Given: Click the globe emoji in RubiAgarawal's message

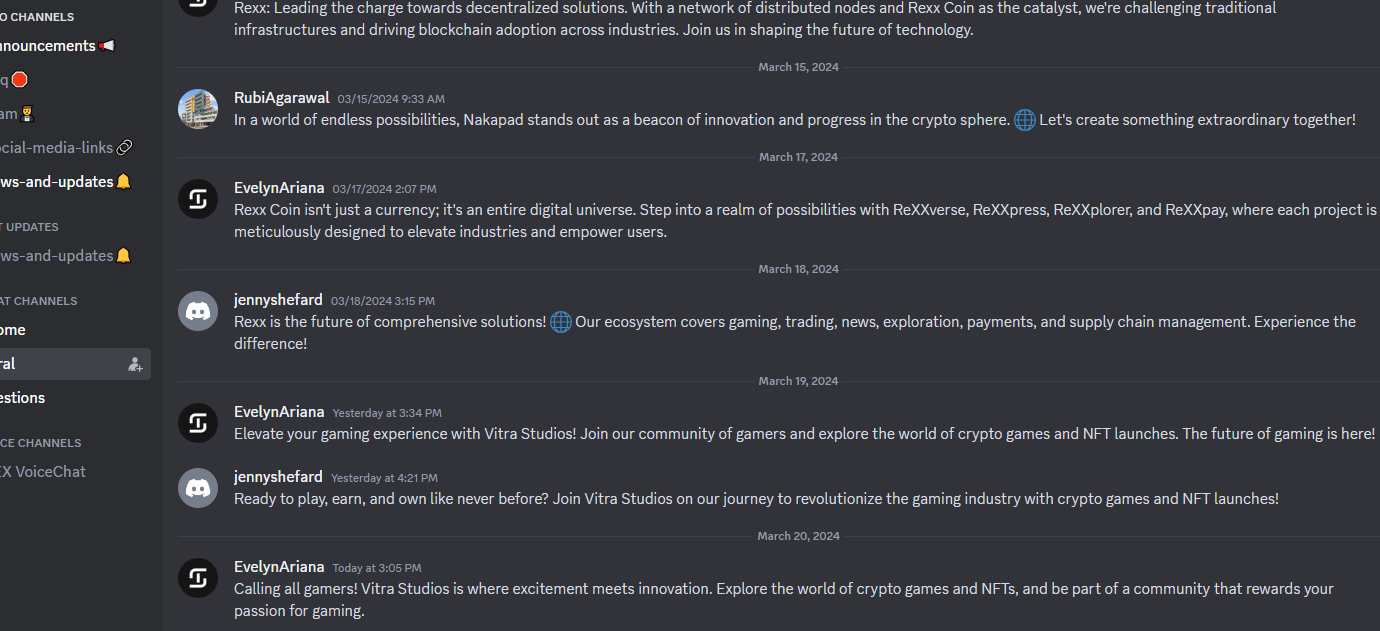Looking at the screenshot, I should (1025, 120).
